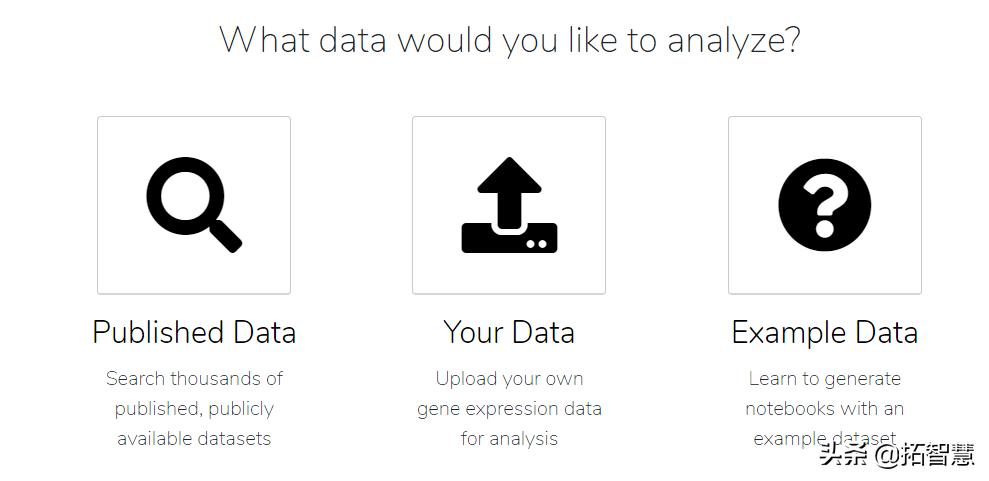Click the lens circle of the search icon
Viewport: 989px width, 481px height.
pos(183,195)
